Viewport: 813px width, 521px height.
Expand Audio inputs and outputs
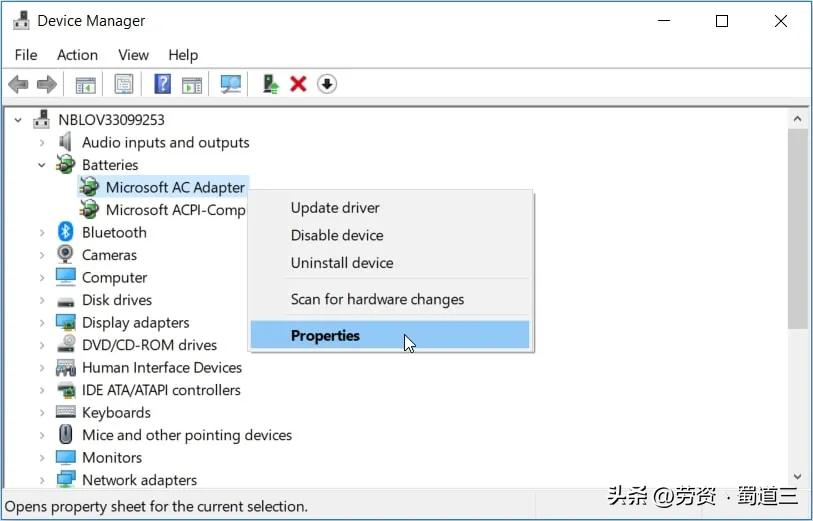pyautogui.click(x=42, y=143)
